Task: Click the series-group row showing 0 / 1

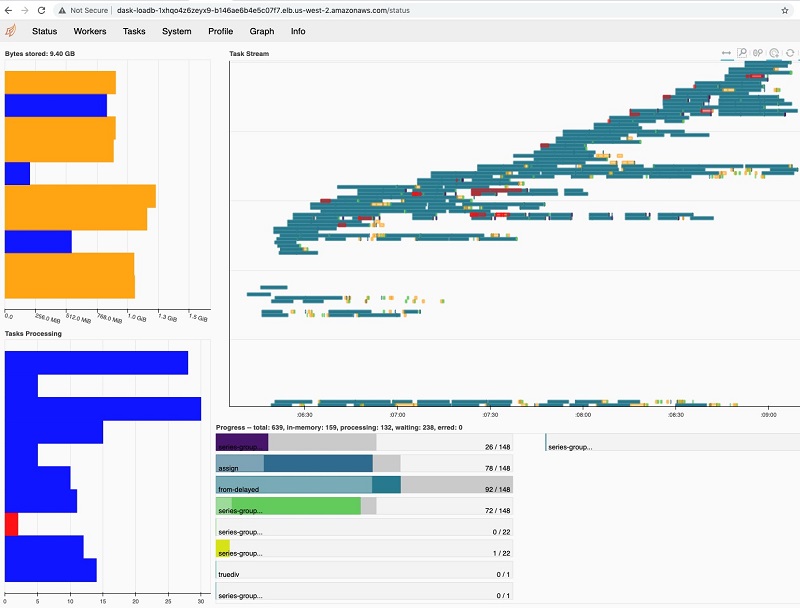Action: 364,591
